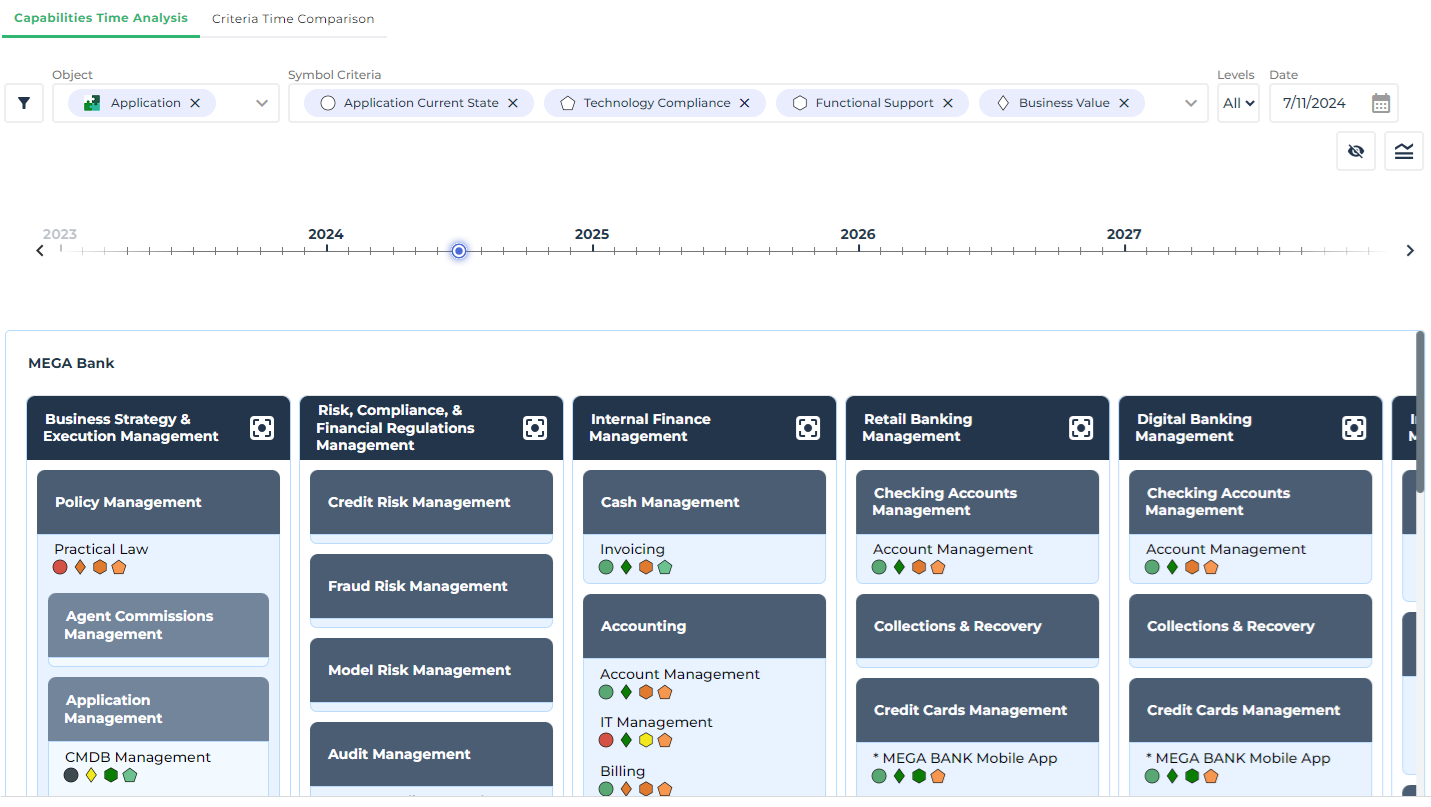Click the current date timeline marker

(459, 251)
